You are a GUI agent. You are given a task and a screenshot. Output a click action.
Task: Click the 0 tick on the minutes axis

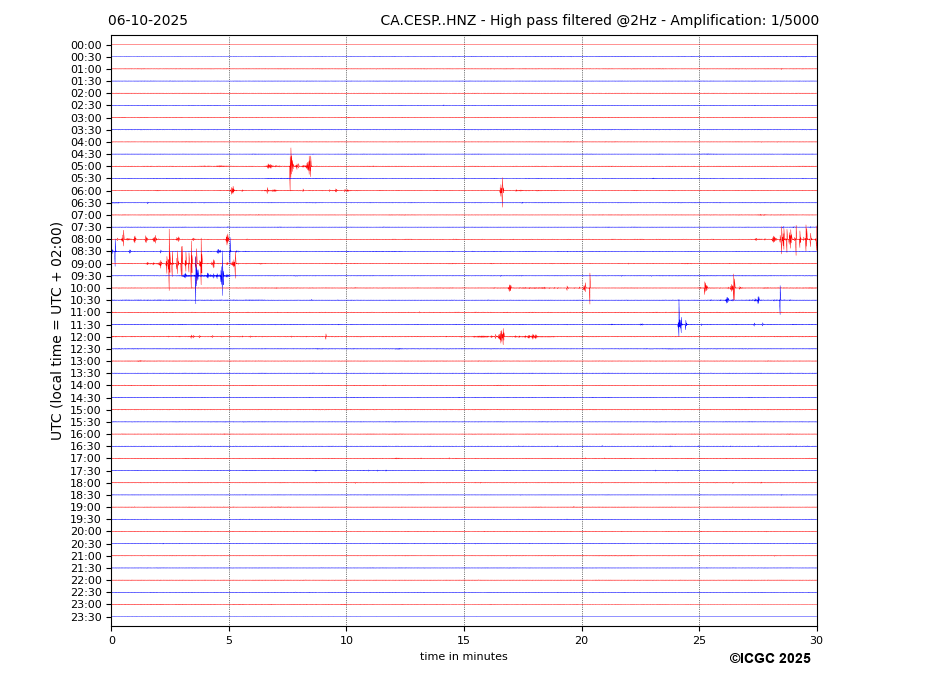coord(112,640)
